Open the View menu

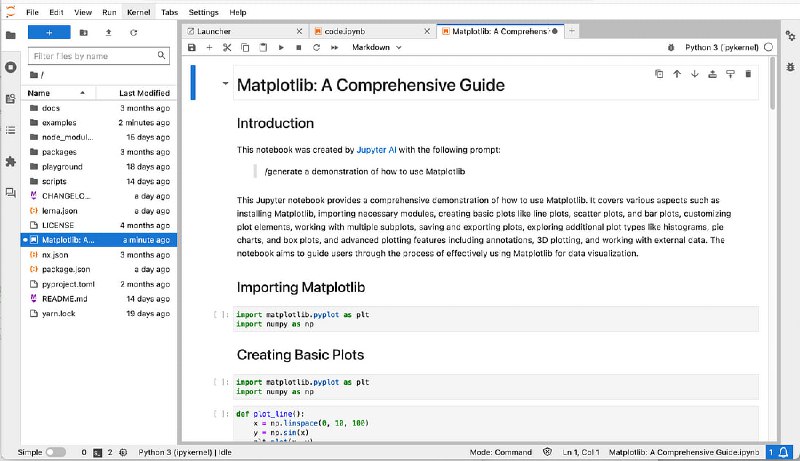click(83, 12)
